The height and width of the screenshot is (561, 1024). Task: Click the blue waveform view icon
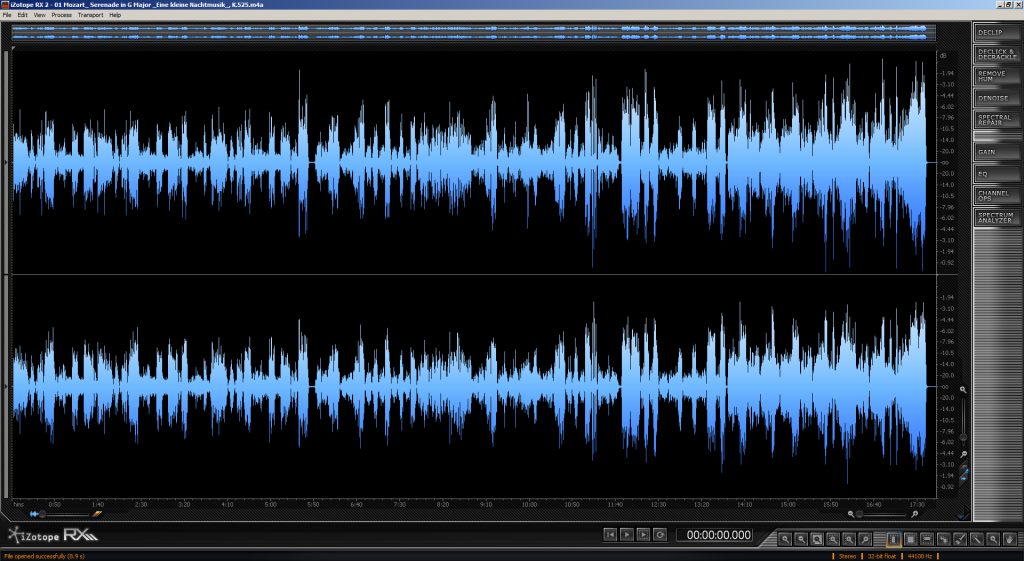click(34, 514)
